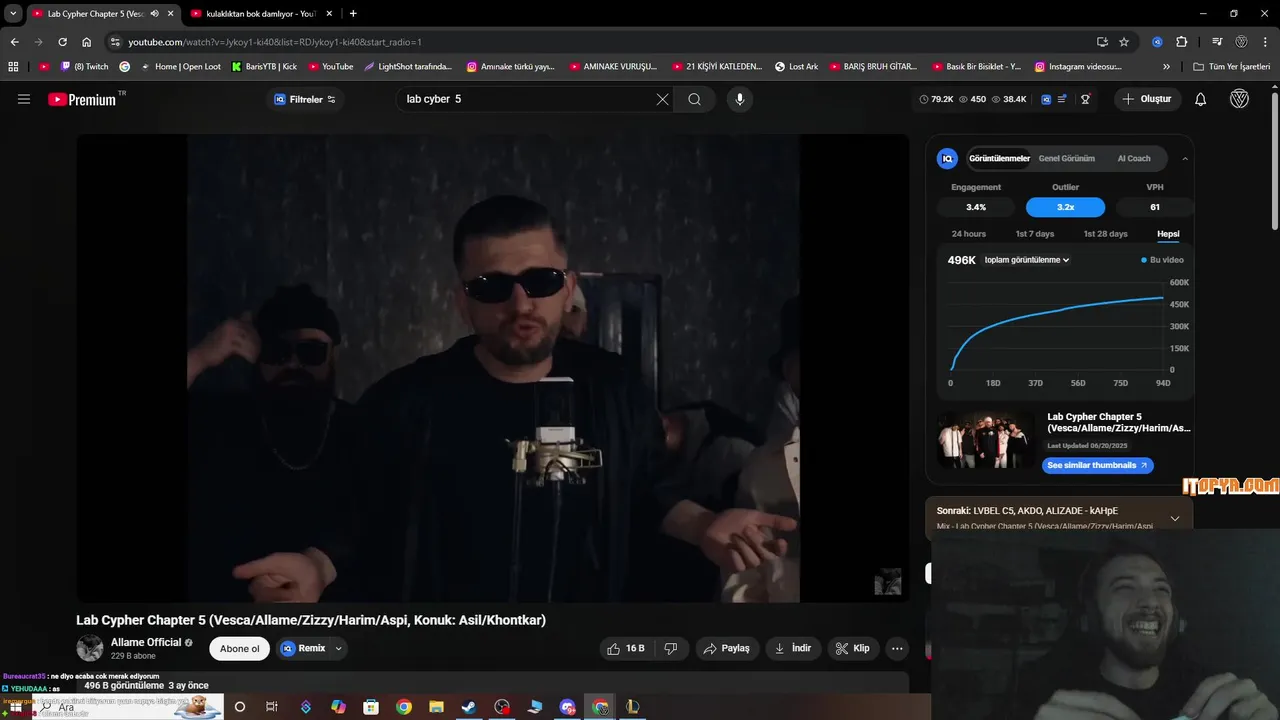Switch to the AI Coach tab

[x=1134, y=158]
